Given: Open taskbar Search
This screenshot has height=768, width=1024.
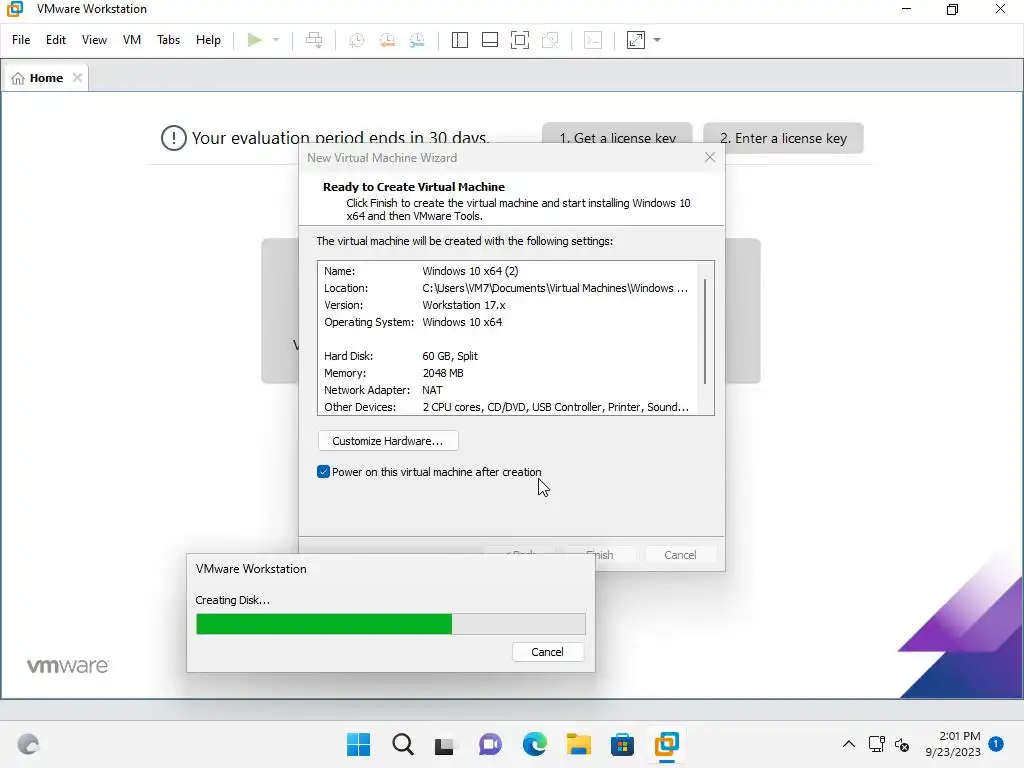Looking at the screenshot, I should pyautogui.click(x=403, y=744).
